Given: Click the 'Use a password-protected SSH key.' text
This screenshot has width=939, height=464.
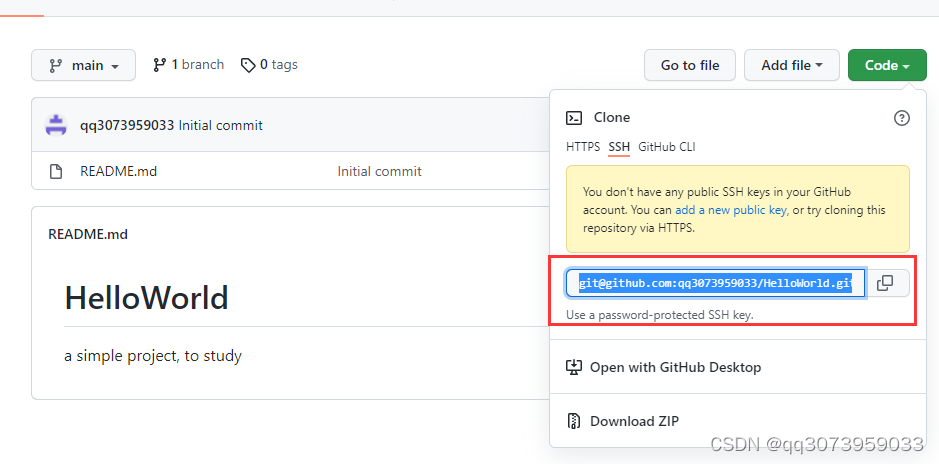Looking at the screenshot, I should tap(659, 315).
